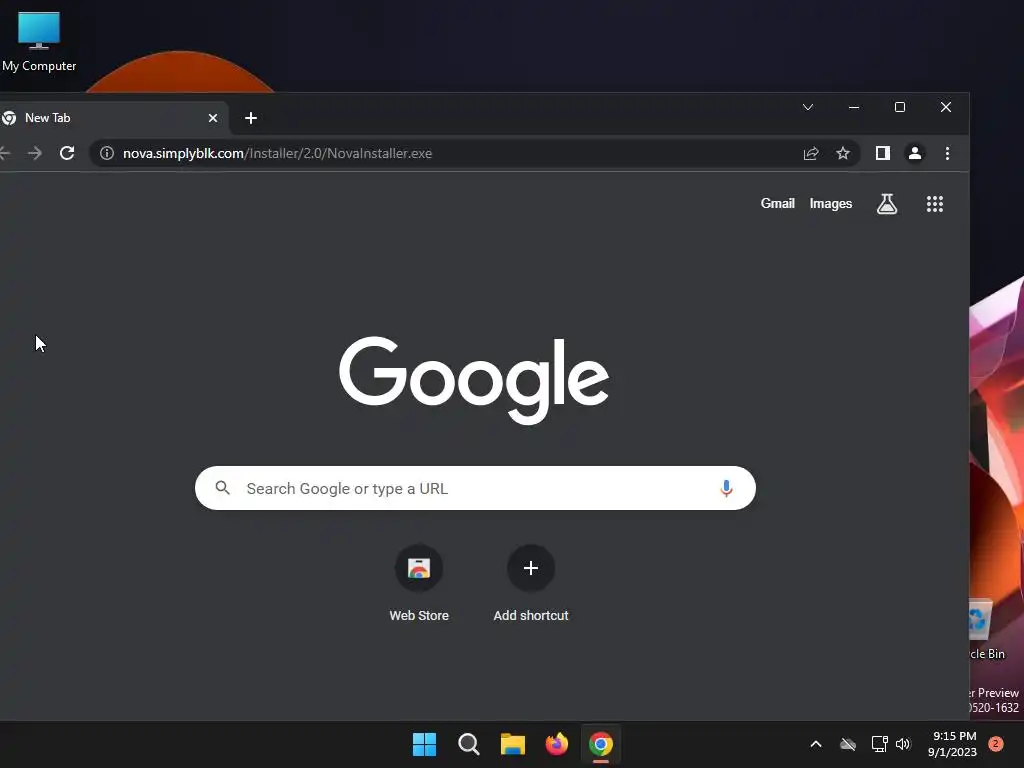
Task: Close the New Tab tab
Action: click(213, 118)
